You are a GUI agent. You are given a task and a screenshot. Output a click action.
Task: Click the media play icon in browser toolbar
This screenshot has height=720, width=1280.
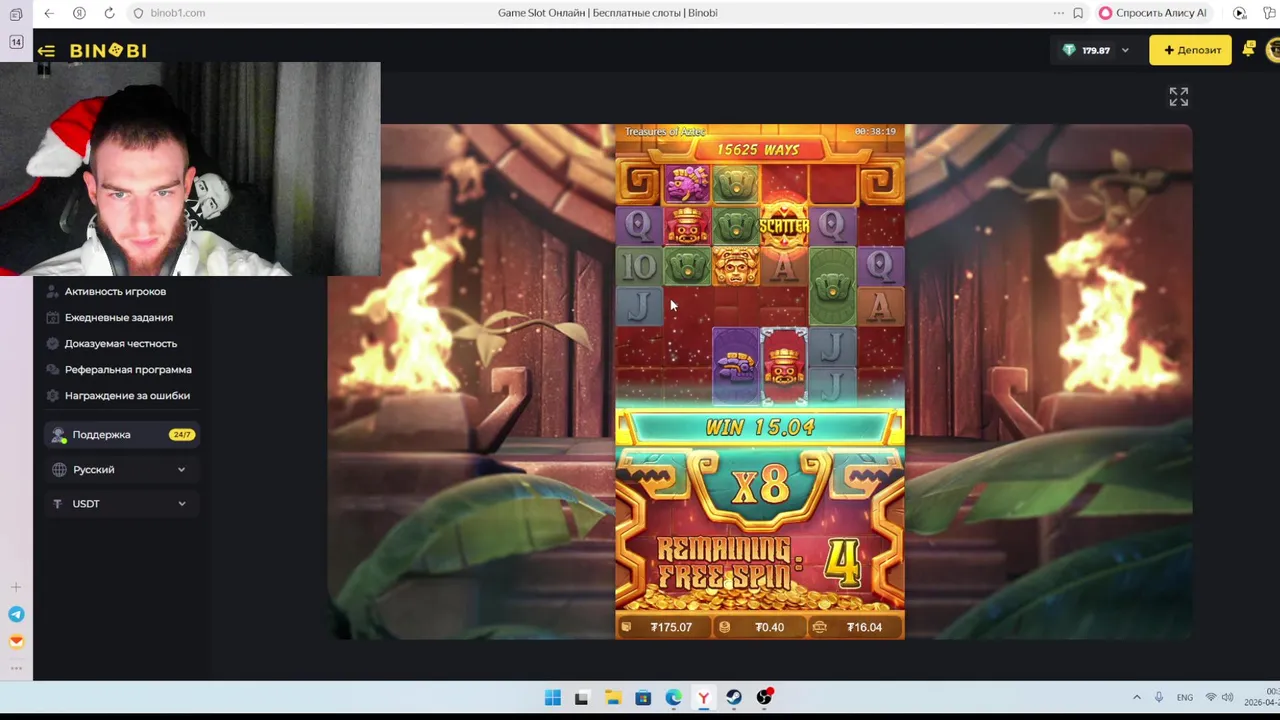[1240, 13]
